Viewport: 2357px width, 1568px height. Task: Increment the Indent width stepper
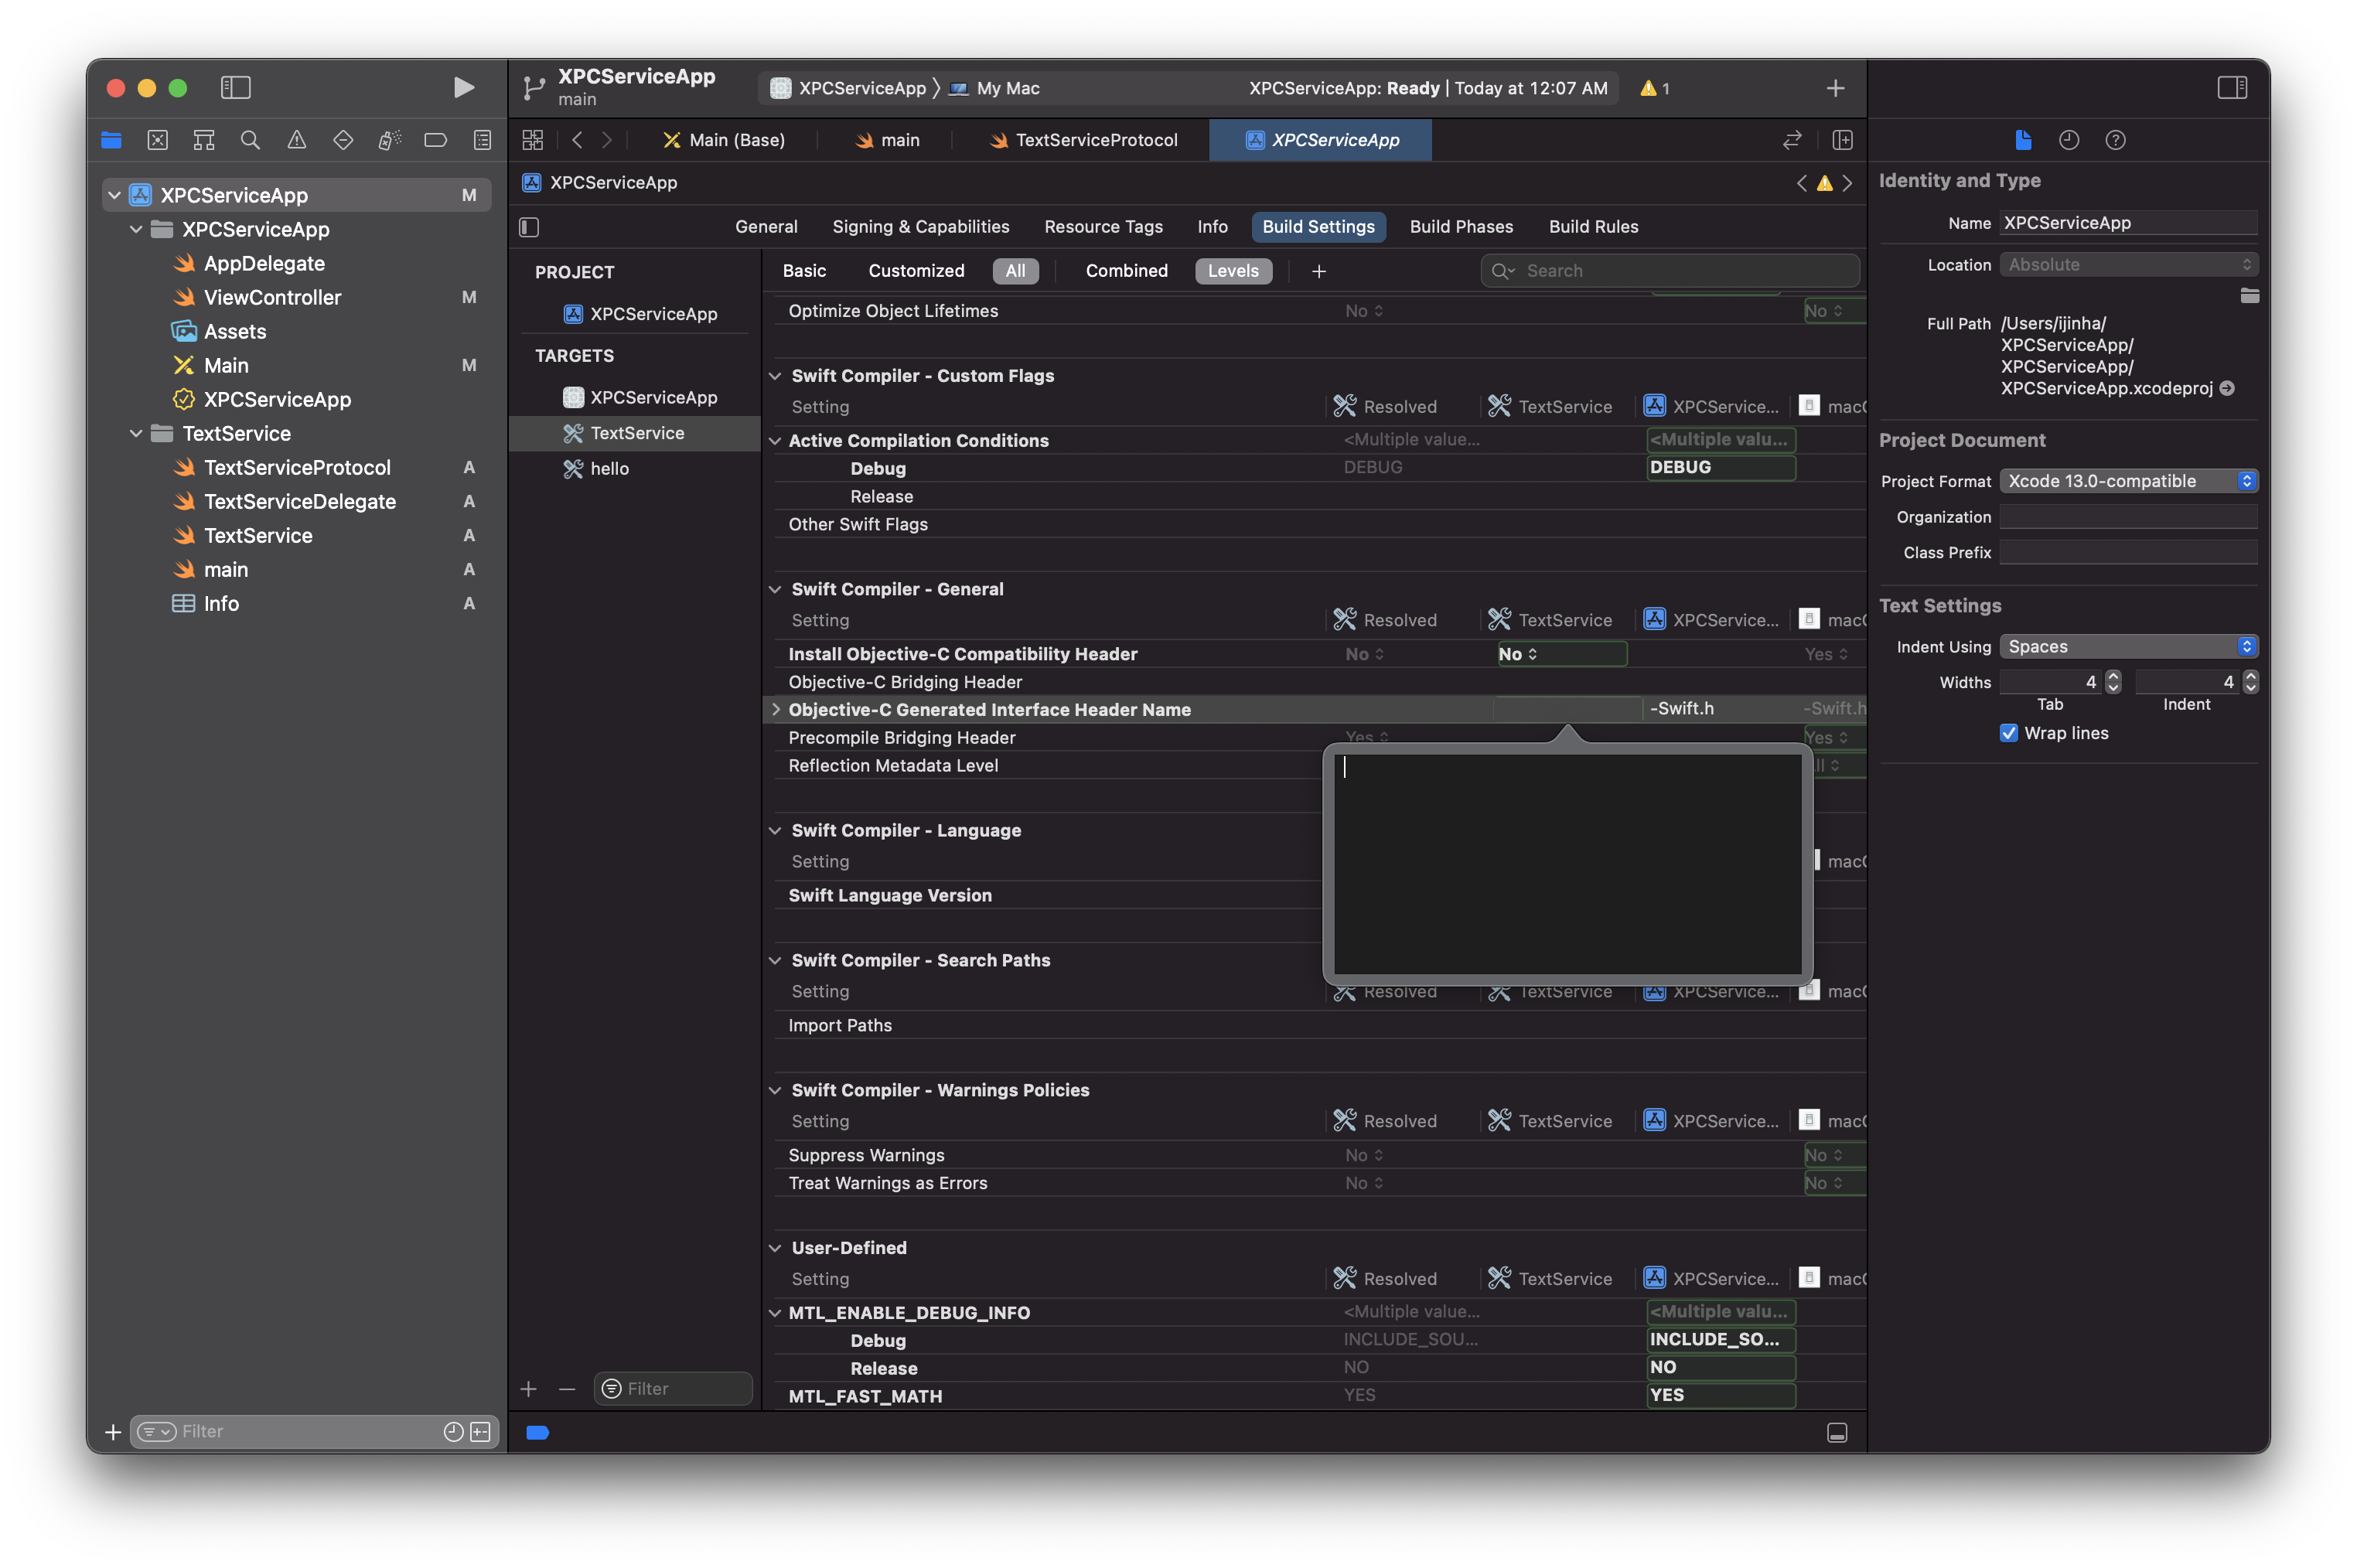[x=2250, y=675]
